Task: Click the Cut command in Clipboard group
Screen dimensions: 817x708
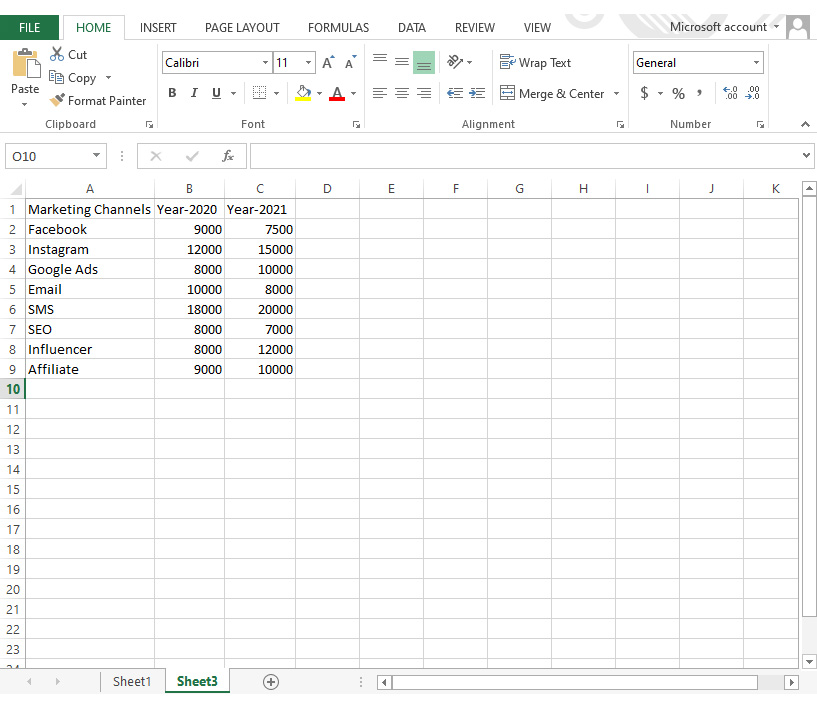Action: pos(68,54)
